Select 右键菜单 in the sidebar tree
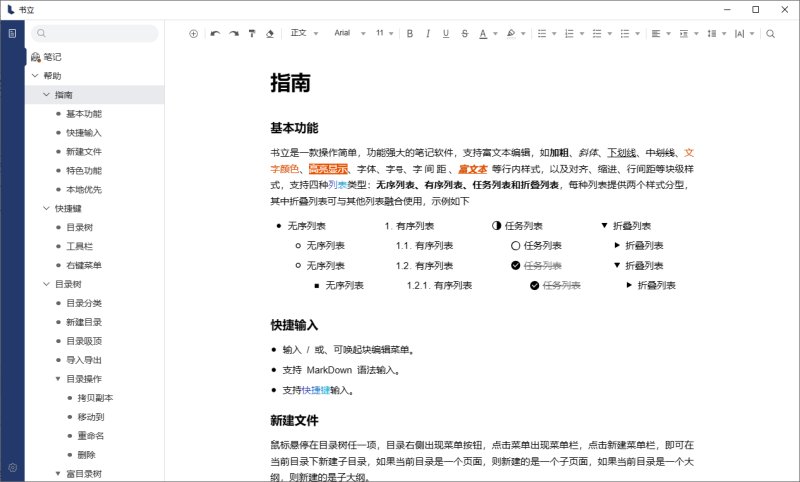The width and height of the screenshot is (800, 482). coord(84,265)
